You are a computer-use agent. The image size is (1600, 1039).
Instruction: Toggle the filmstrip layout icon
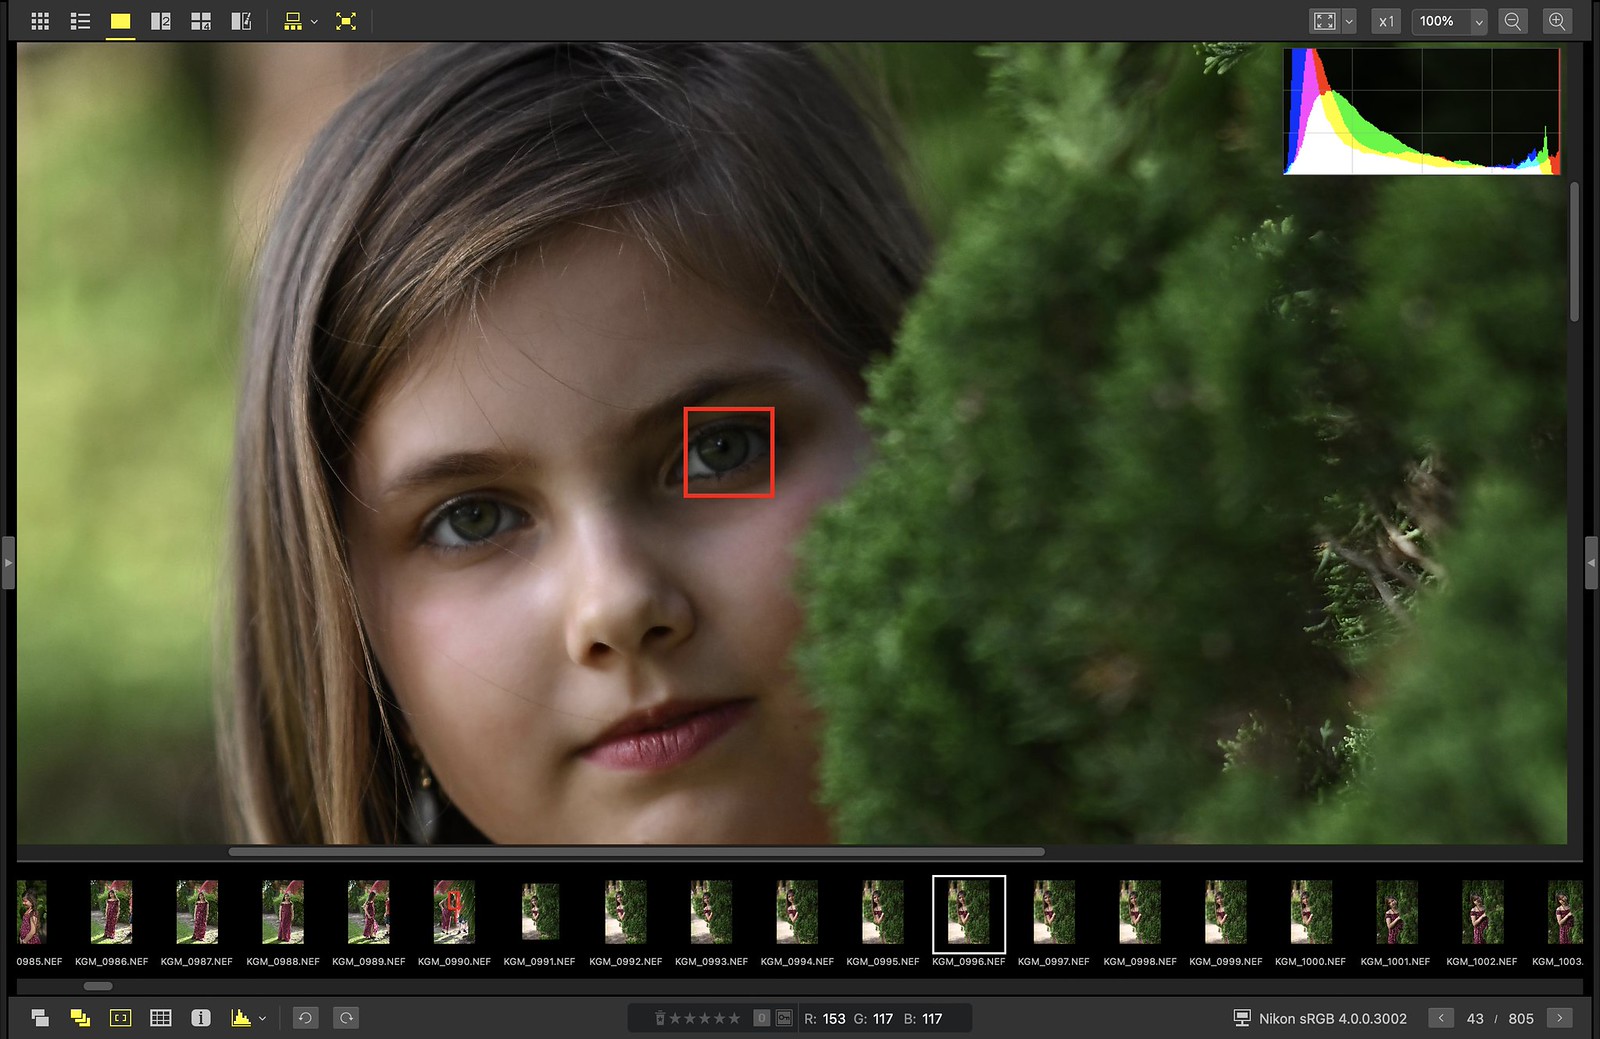point(293,21)
